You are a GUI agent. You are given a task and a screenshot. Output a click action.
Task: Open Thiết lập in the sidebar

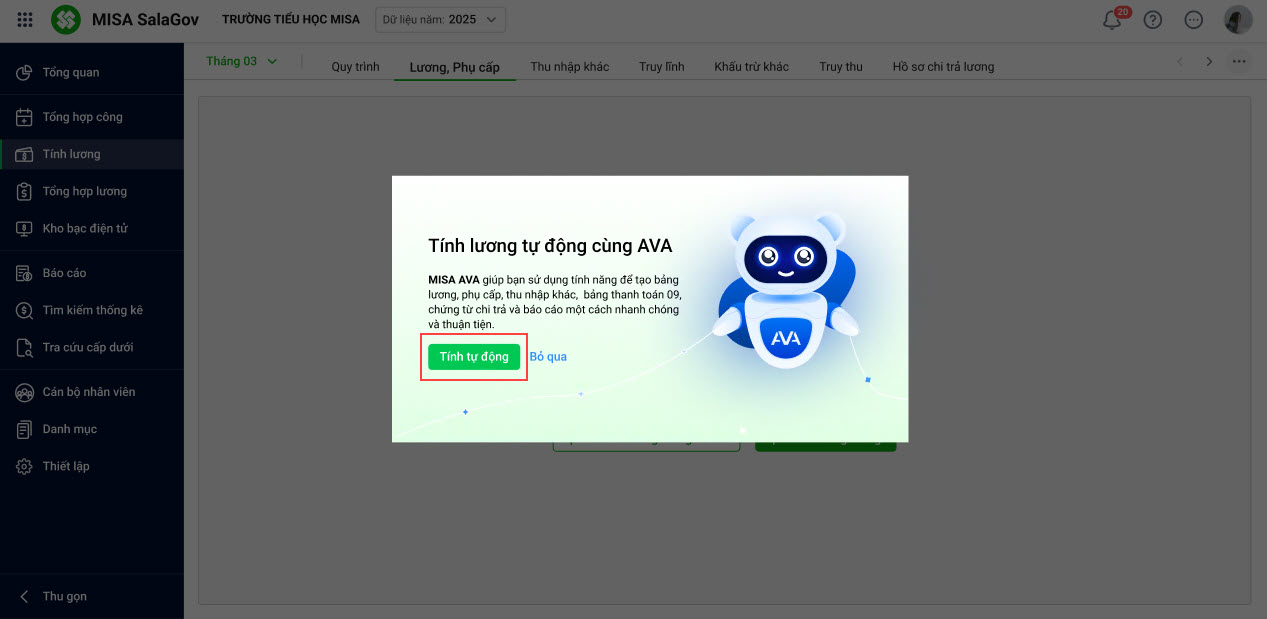pos(92,466)
